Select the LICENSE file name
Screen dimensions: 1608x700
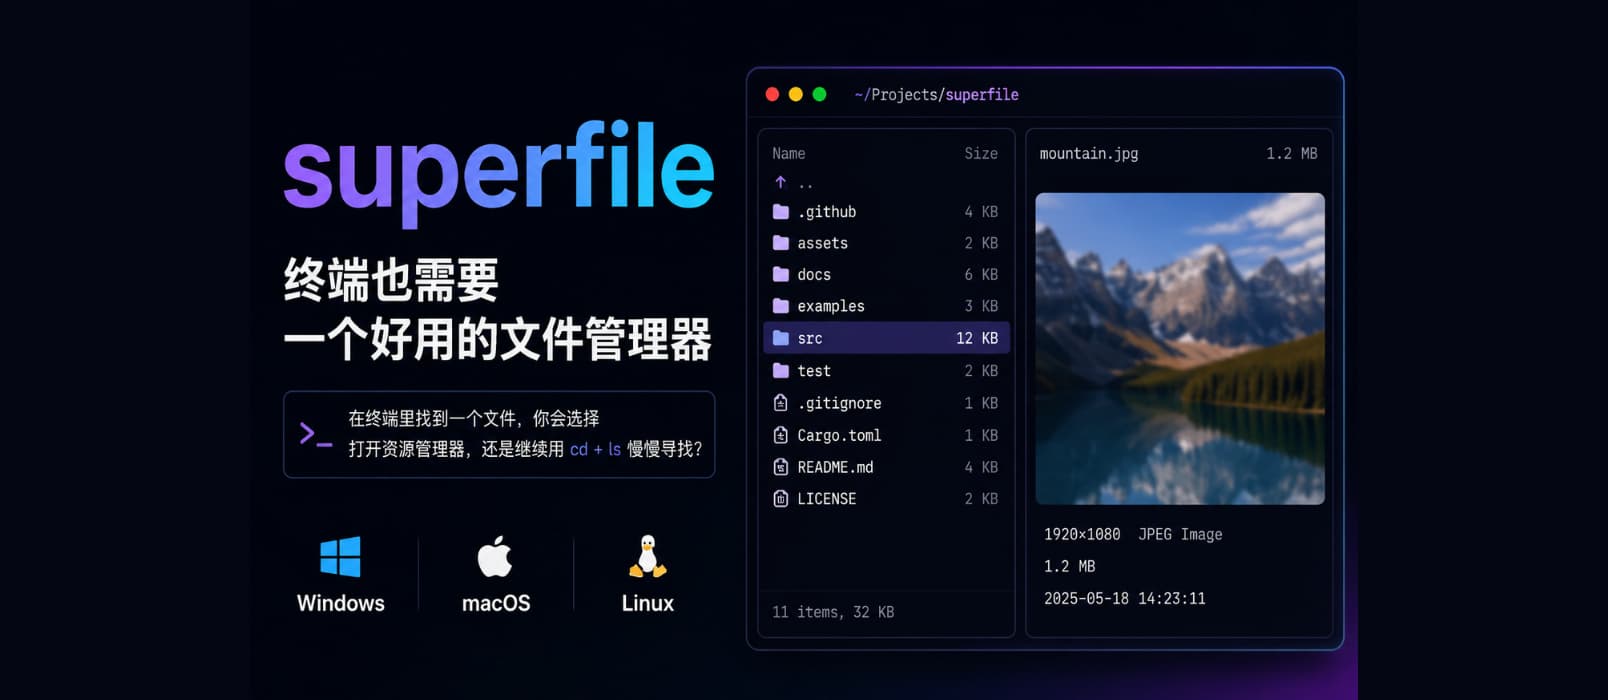coord(827,498)
